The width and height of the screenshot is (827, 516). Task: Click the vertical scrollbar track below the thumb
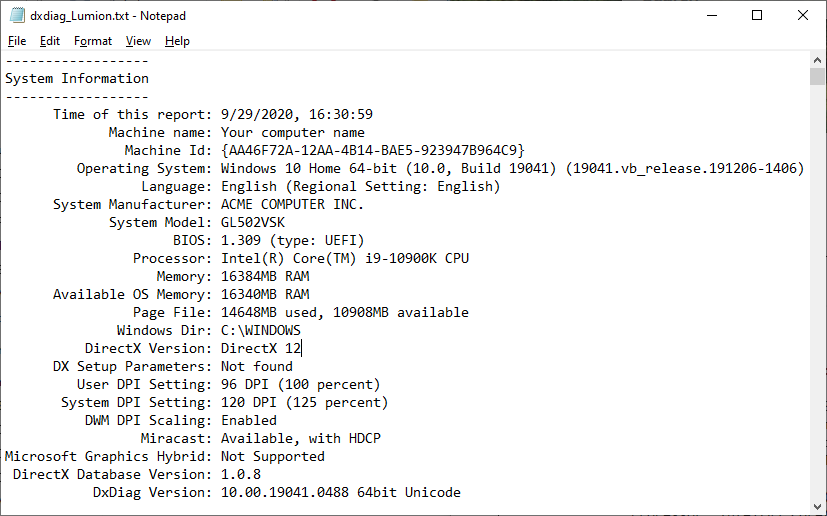(x=817, y=300)
